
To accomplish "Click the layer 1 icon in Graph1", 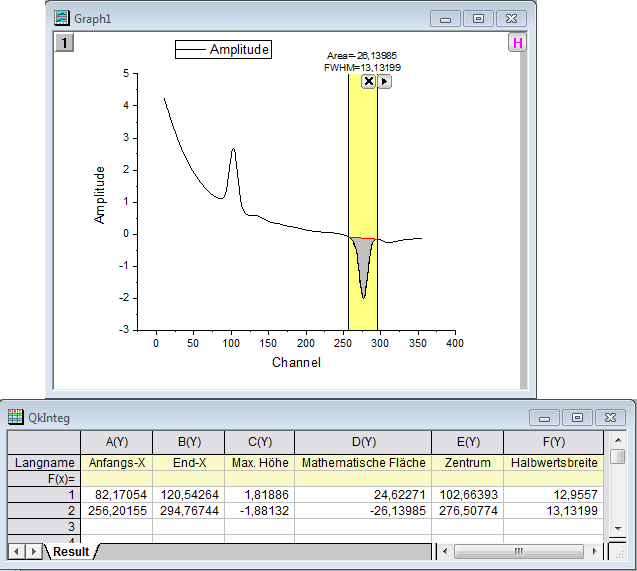I will tap(64, 43).
